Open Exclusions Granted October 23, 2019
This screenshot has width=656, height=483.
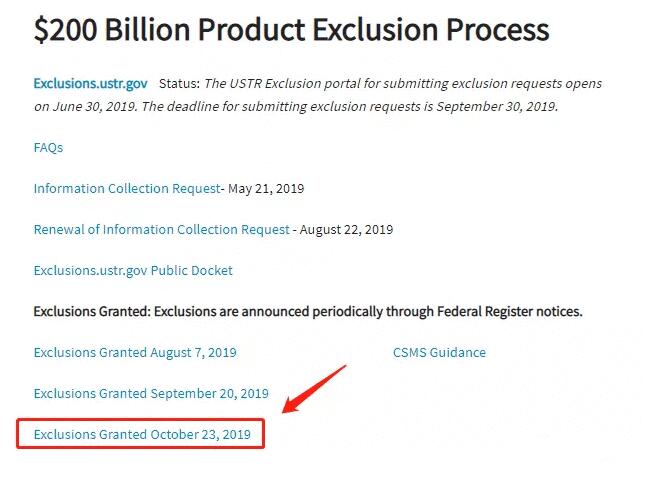(x=142, y=434)
